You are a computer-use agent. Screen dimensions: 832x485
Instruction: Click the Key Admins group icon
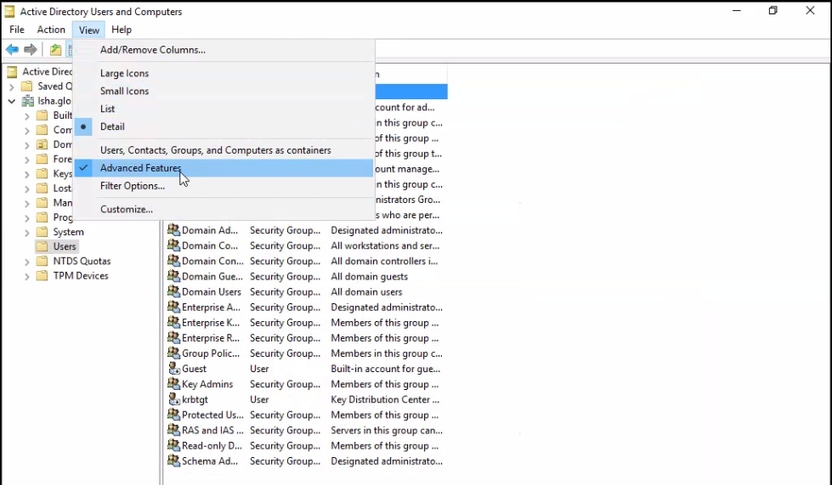tap(174, 384)
